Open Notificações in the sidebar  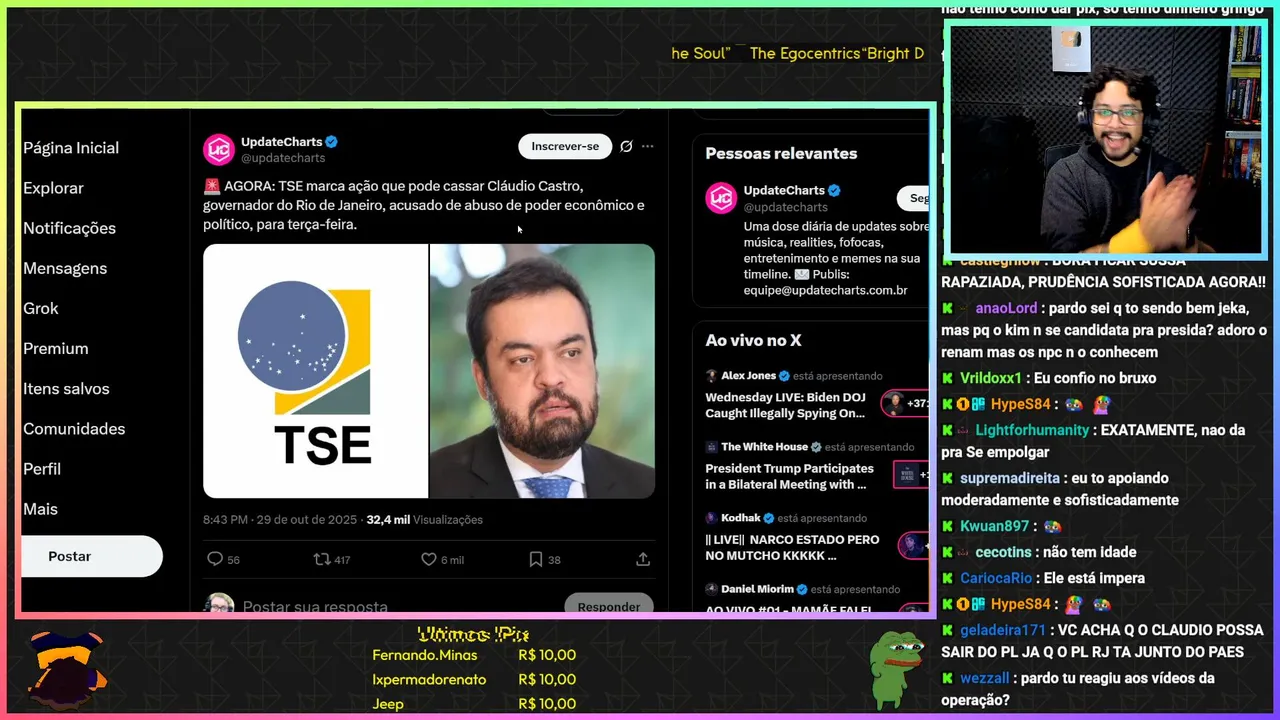tap(69, 228)
